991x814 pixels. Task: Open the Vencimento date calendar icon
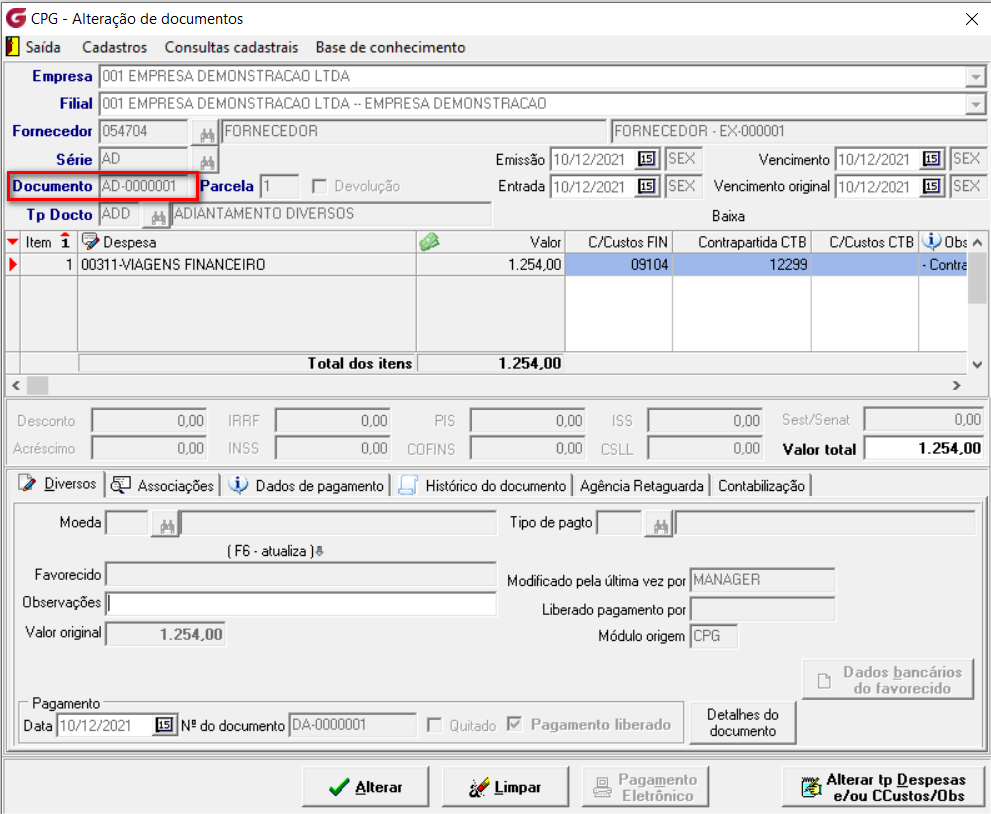pyautogui.click(x=932, y=159)
